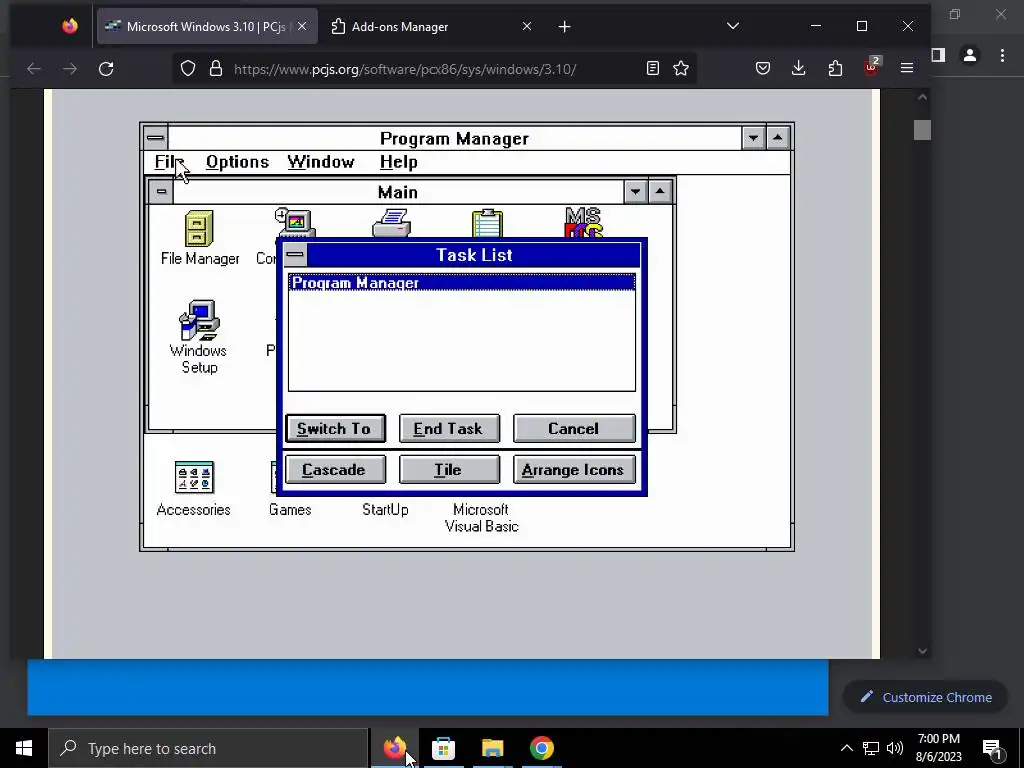This screenshot has height=768, width=1024.
Task: Select the Games group label
Action: pos(290,510)
